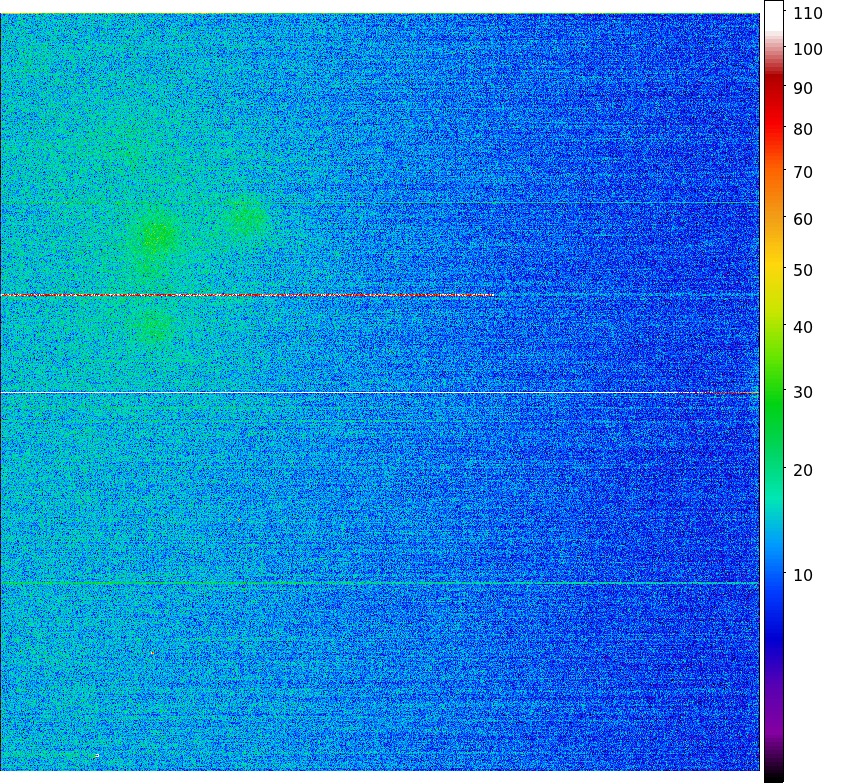Click the black bottom end of the colorbar
The height and width of the screenshot is (783, 868).
pos(774,775)
